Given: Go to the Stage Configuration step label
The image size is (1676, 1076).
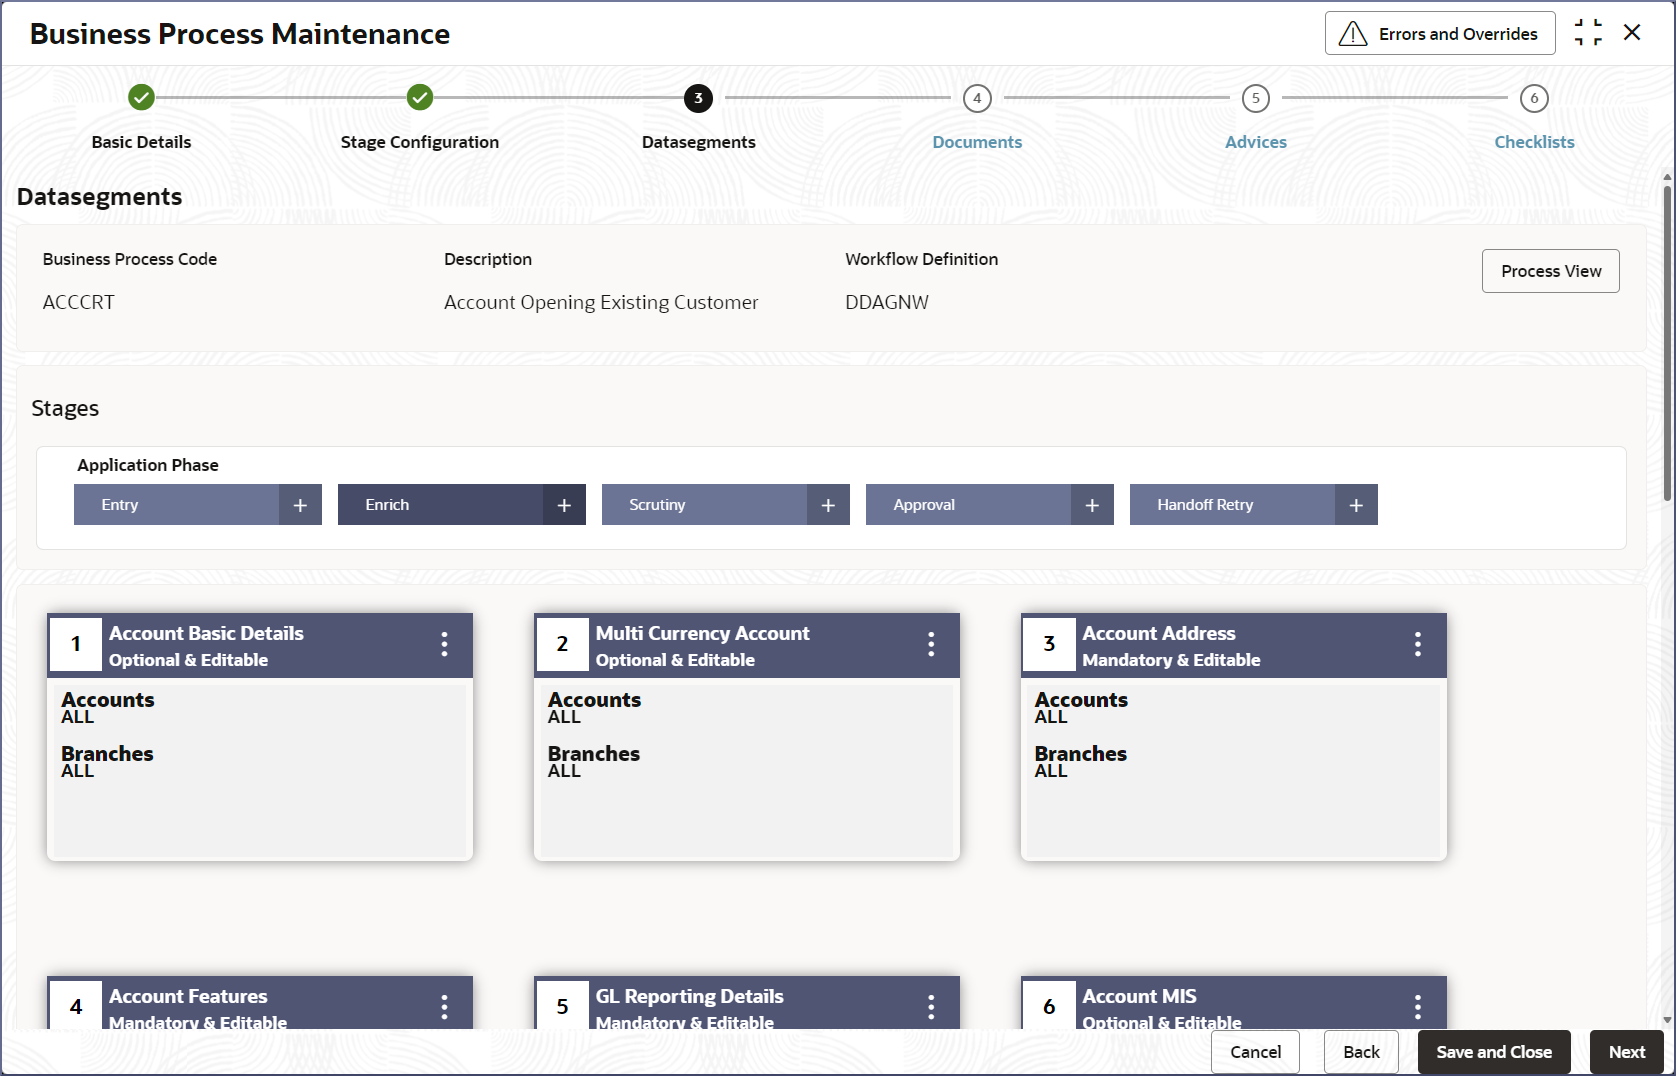Looking at the screenshot, I should pyautogui.click(x=420, y=142).
